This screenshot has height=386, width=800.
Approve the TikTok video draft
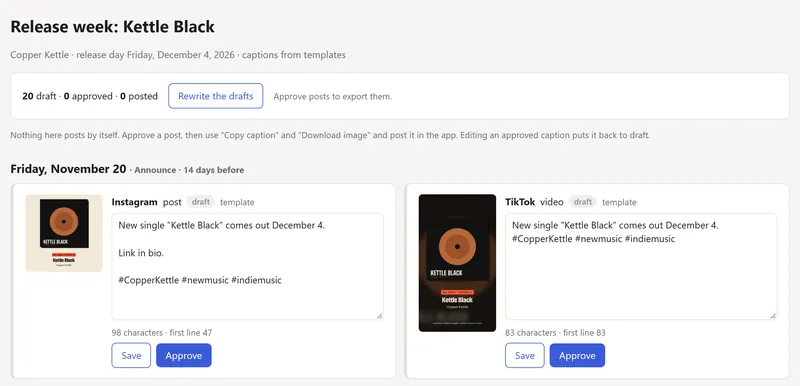(577, 355)
